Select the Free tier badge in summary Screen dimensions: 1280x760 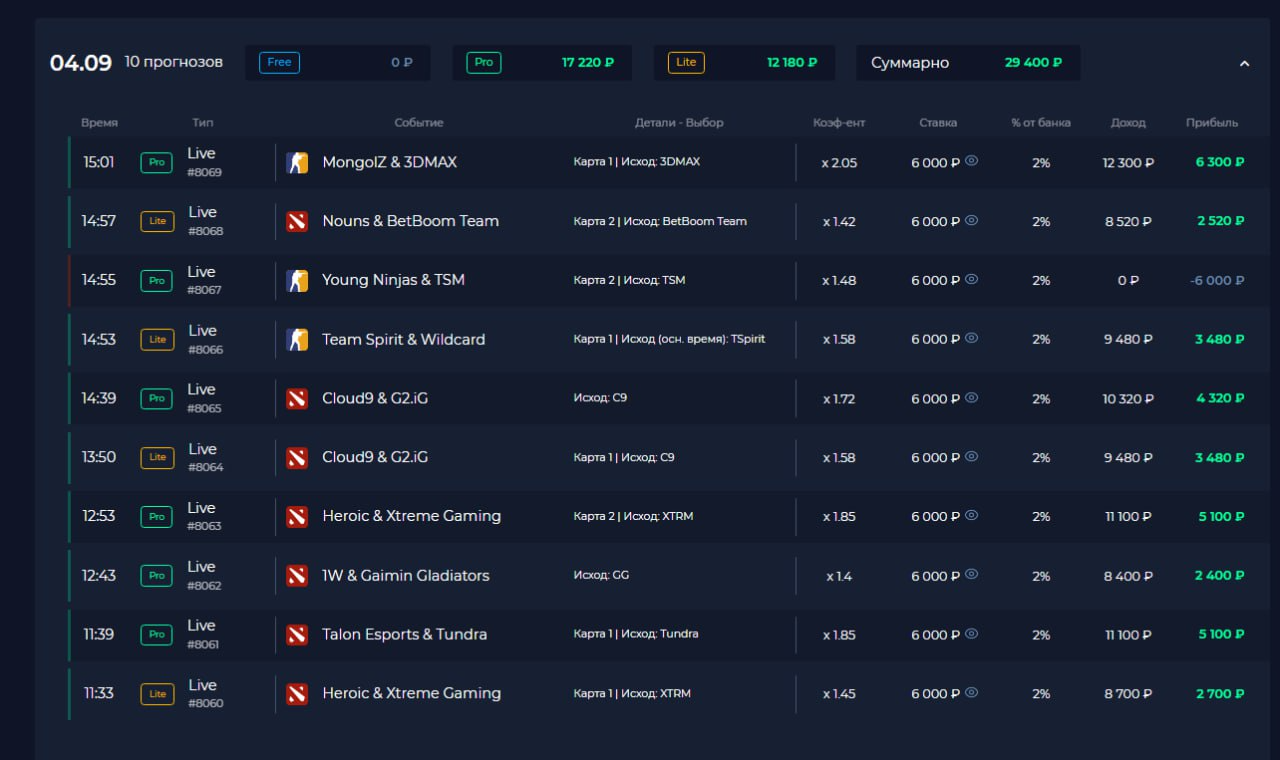point(279,62)
